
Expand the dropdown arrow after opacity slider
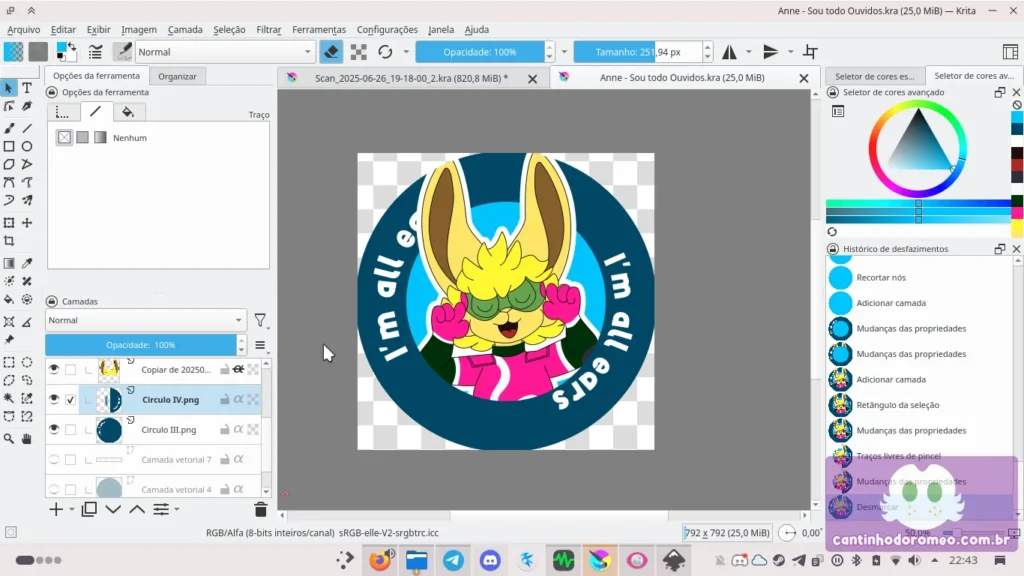[564, 52]
